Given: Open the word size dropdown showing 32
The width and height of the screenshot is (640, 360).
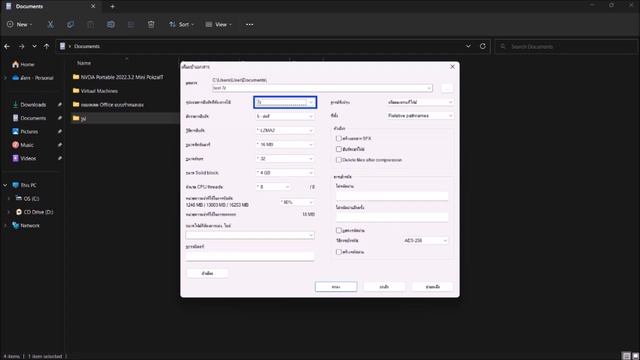Looking at the screenshot, I should point(285,158).
